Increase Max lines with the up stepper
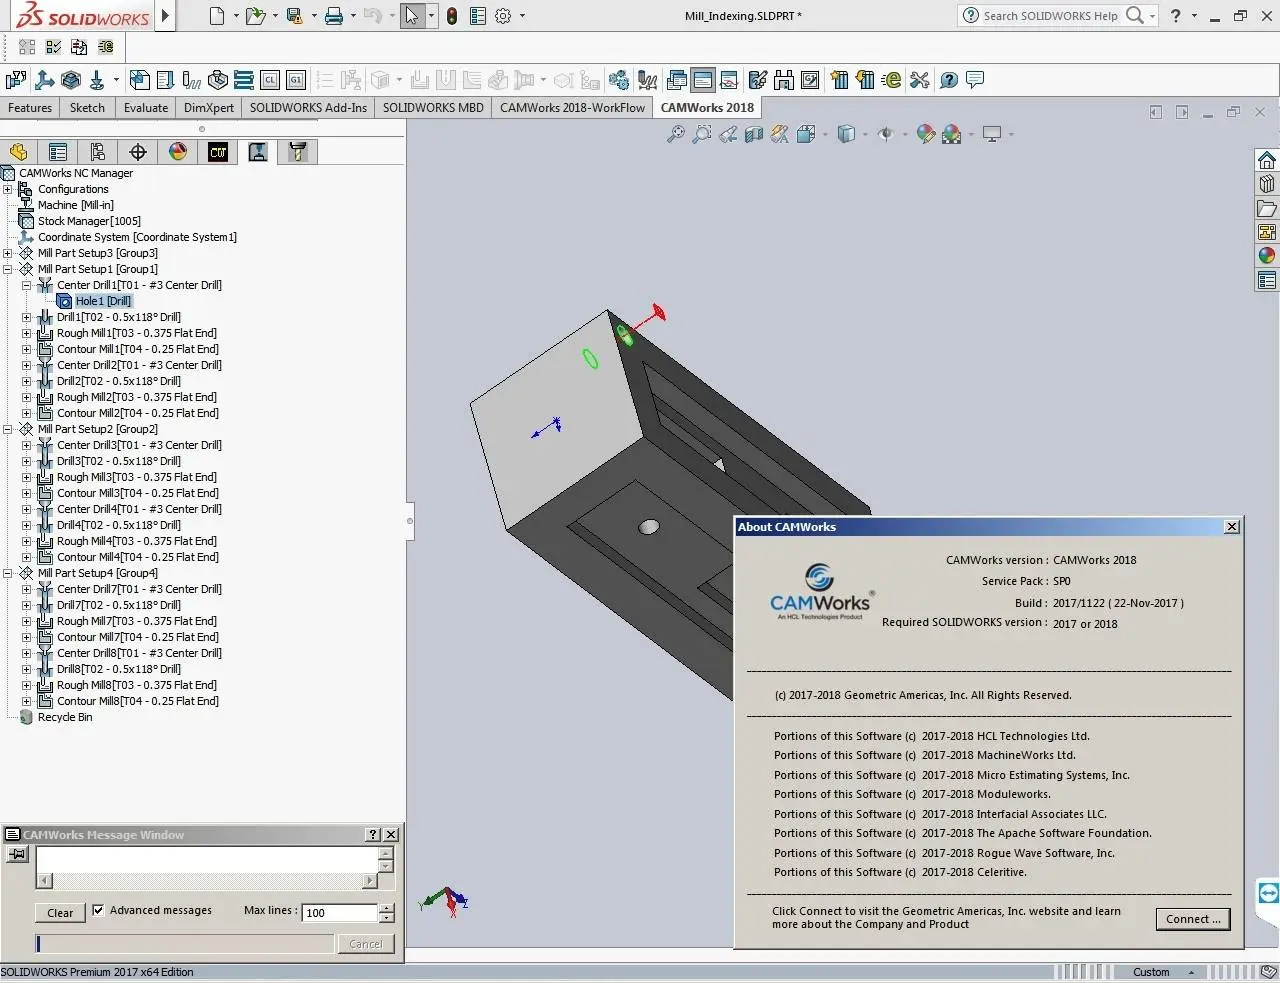Viewport: 1280px width, 983px height. coord(387,908)
